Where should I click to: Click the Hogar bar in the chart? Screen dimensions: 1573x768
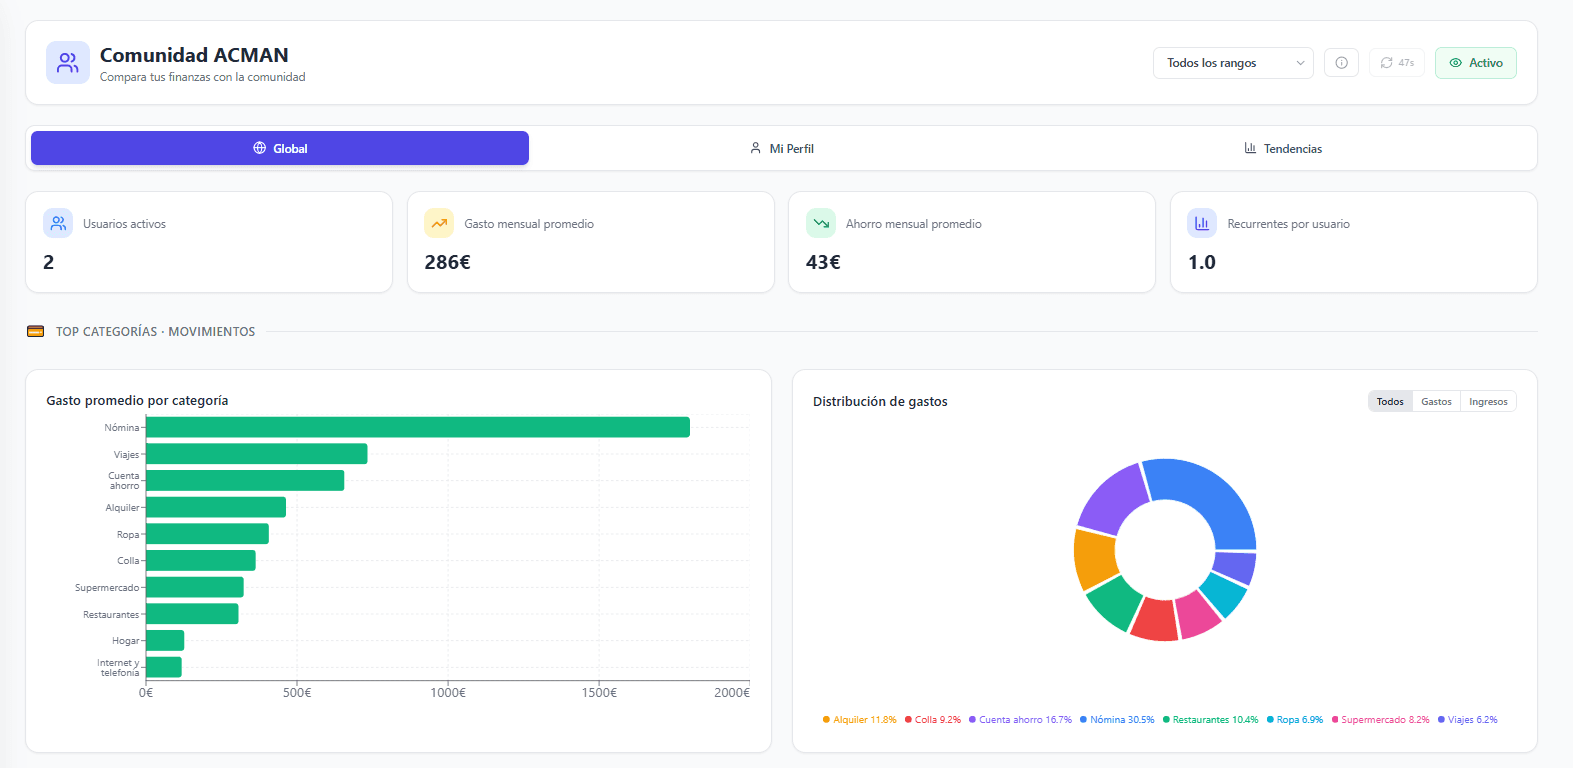[x=165, y=640]
